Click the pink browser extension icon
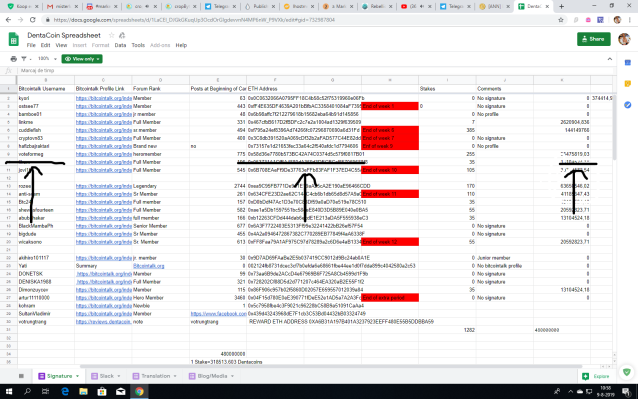638x399 pixels. pos(588,20)
